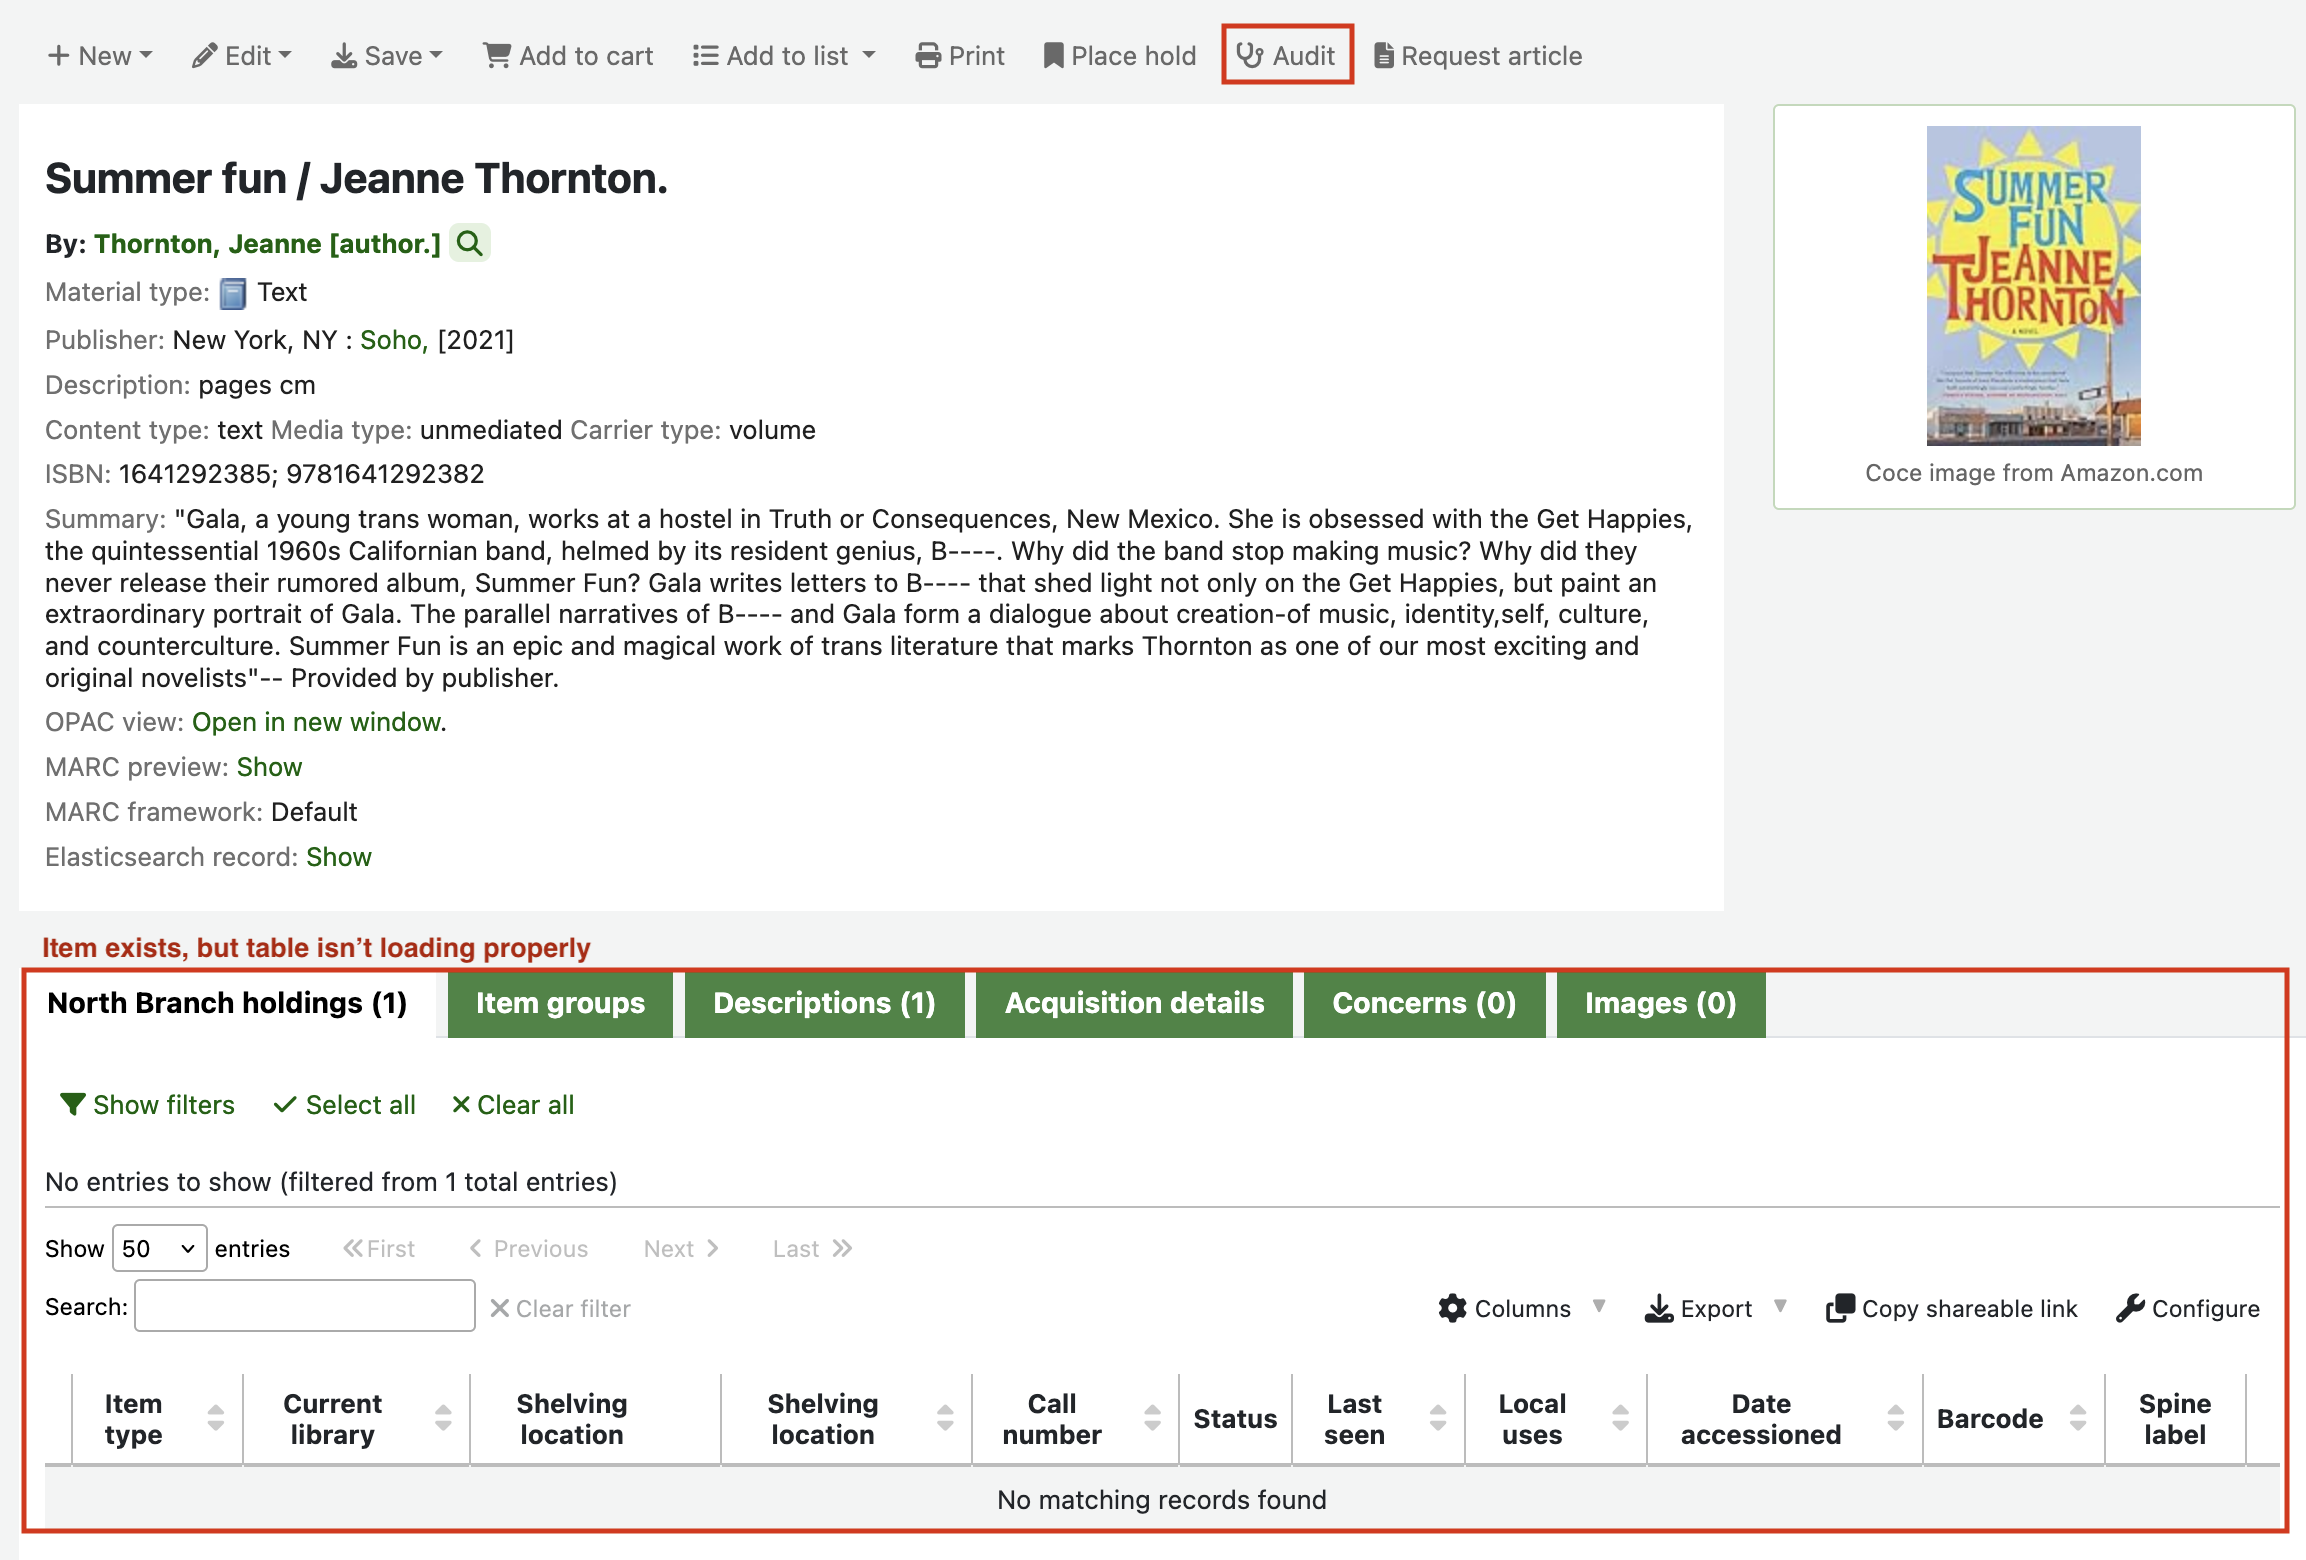This screenshot has height=1560, width=2306.
Task: Expand the Columns visibility dropdown
Action: 1520,1308
